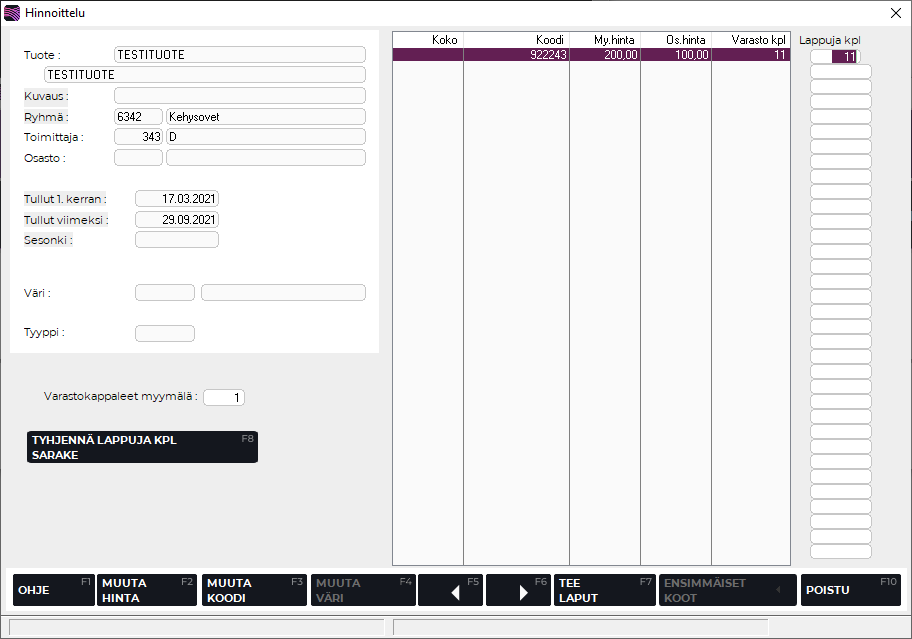Screen dimensions: 912x639
Task: Click the Ryhmä code field 6342
Action: 138,117
